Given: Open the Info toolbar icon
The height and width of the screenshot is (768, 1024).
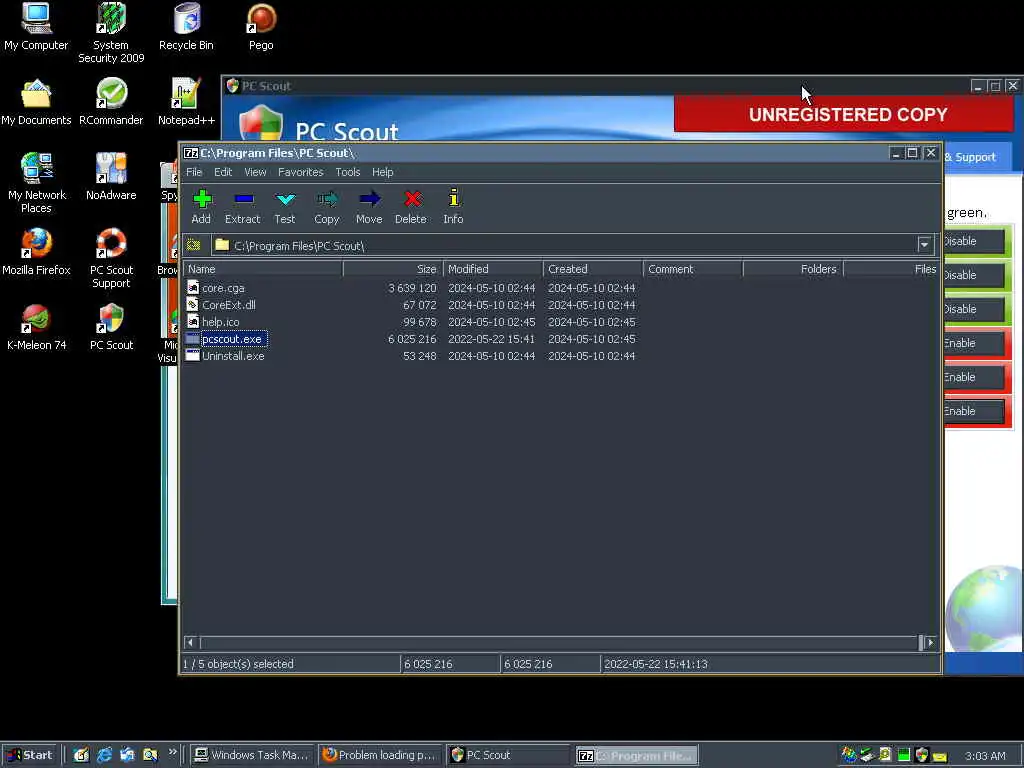Looking at the screenshot, I should click(454, 199).
